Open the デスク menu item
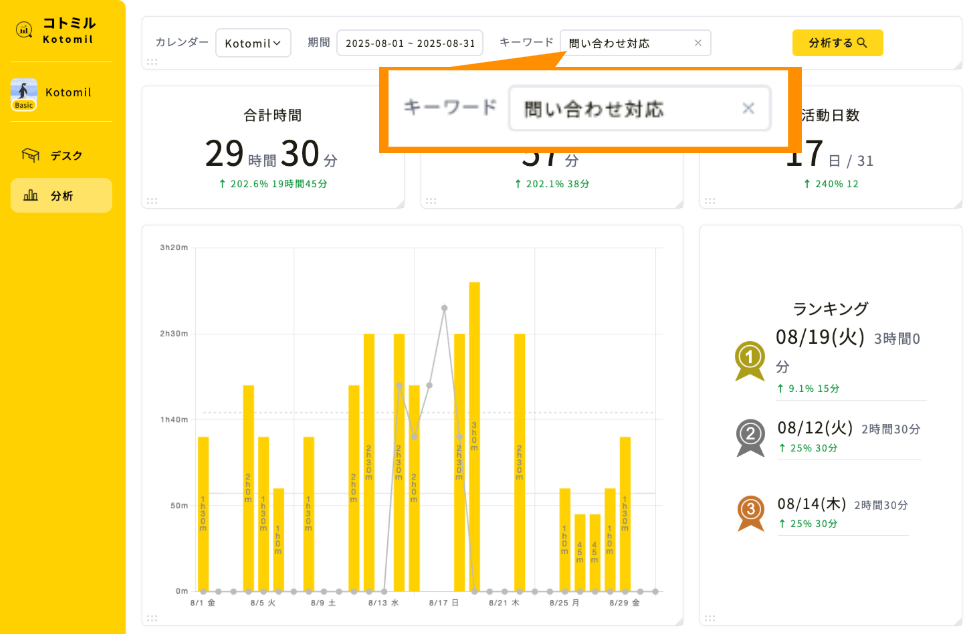 tap(61, 156)
